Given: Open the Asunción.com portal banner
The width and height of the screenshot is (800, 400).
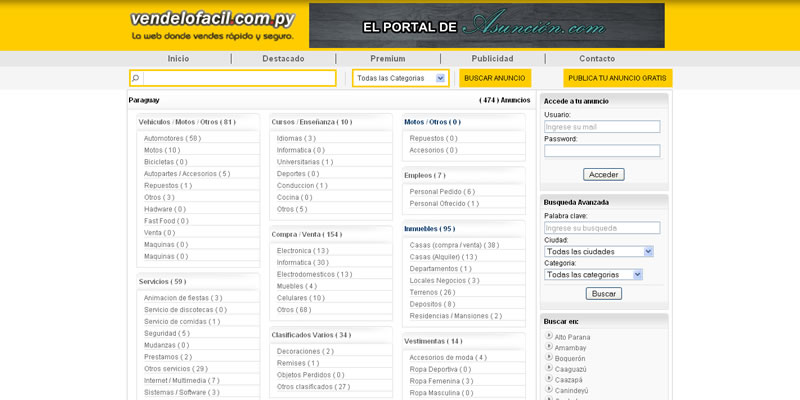Looking at the screenshot, I should (x=486, y=26).
